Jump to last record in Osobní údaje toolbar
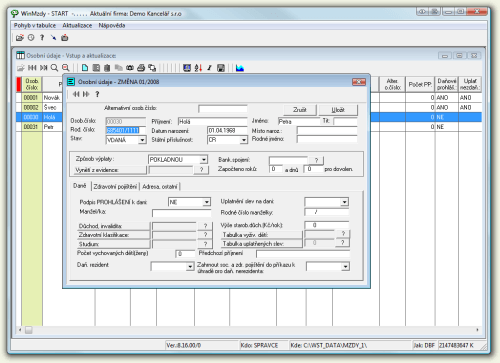Screen dimensions: 500x363 [x=43, y=68]
